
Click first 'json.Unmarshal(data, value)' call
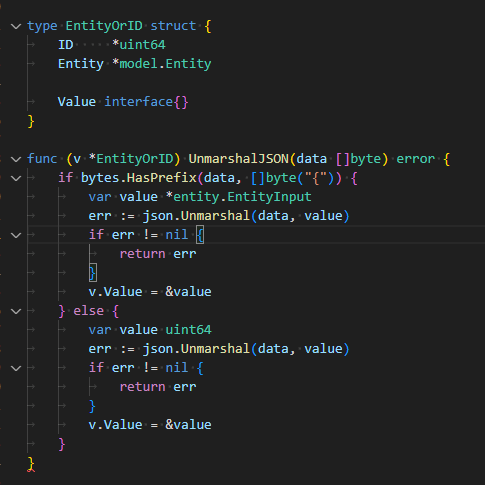(246, 216)
